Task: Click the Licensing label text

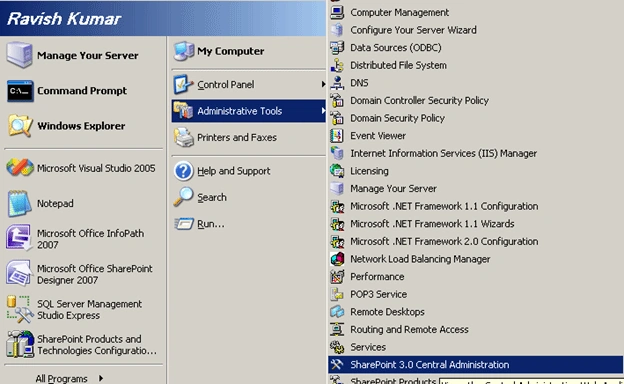Action: (369, 171)
